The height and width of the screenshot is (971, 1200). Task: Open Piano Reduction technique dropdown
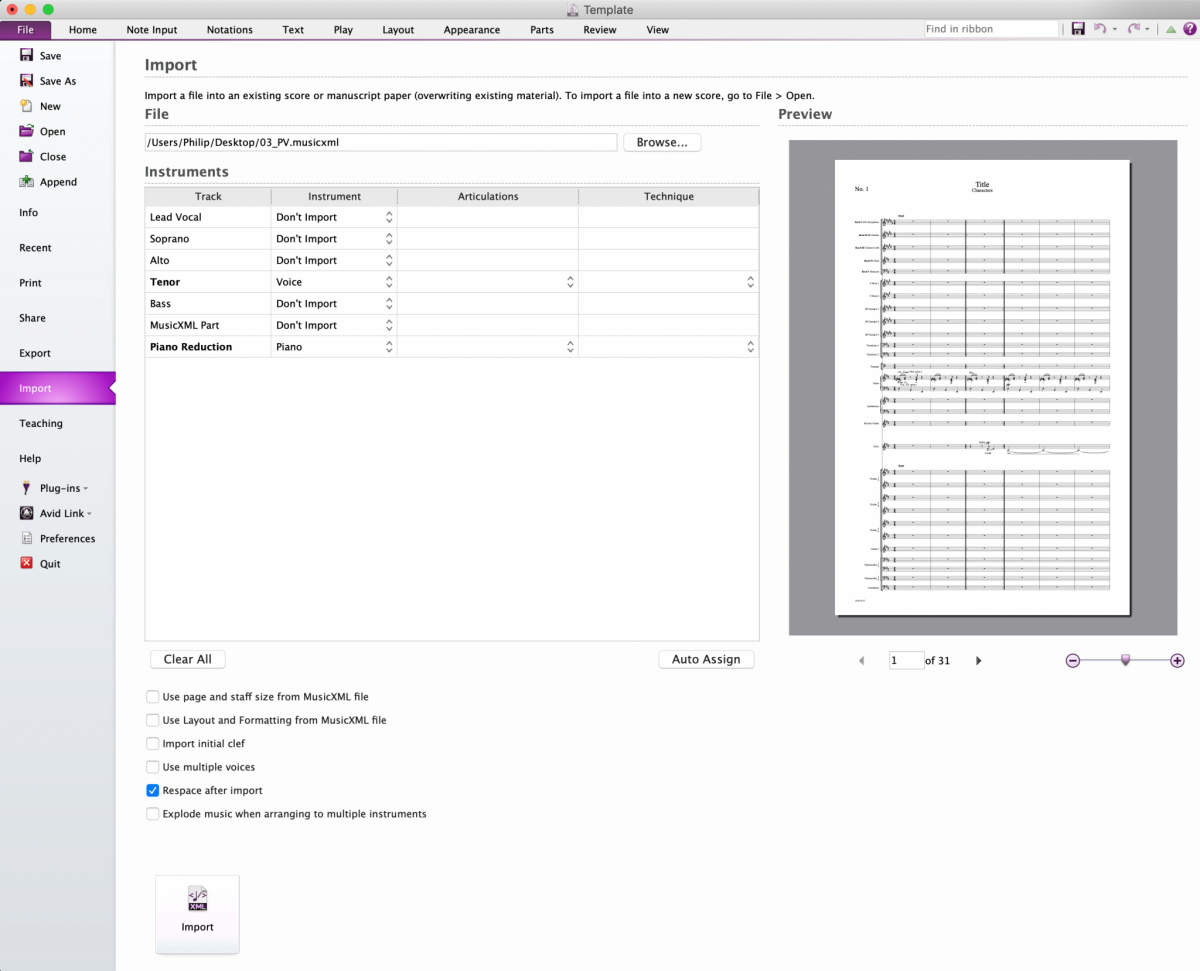click(750, 347)
